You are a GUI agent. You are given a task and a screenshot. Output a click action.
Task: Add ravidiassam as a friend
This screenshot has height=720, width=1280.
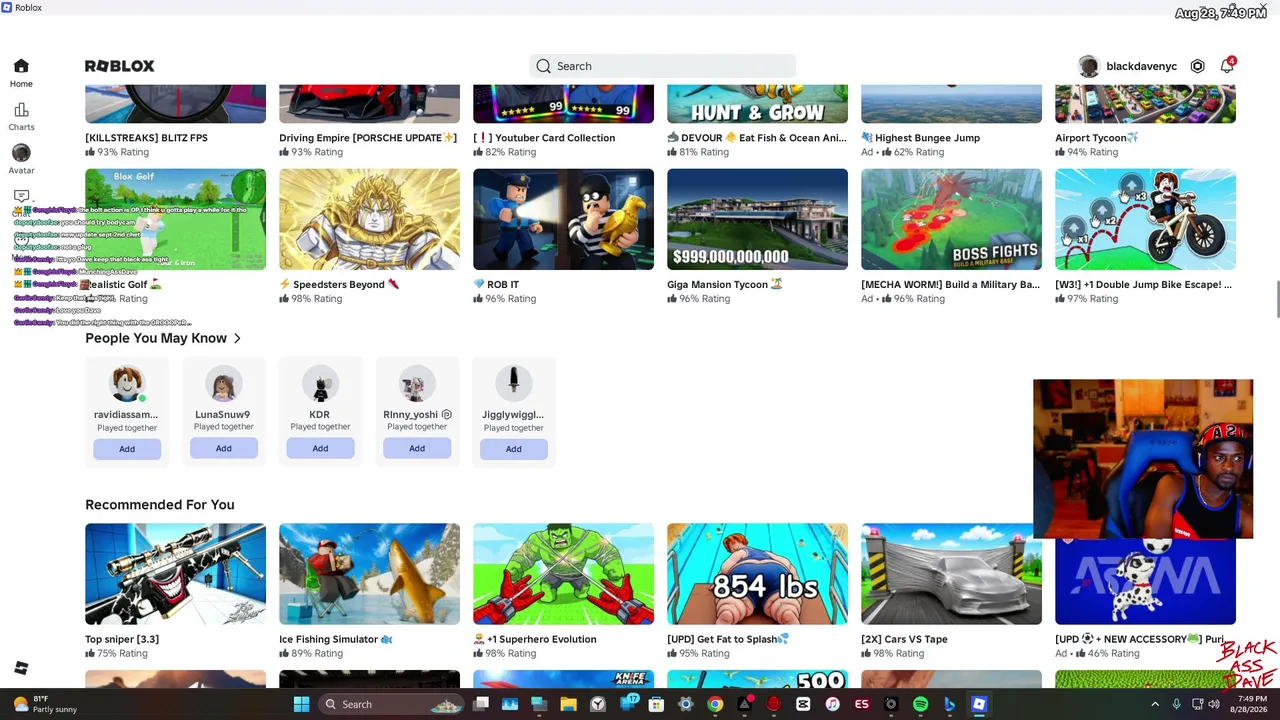click(x=127, y=449)
